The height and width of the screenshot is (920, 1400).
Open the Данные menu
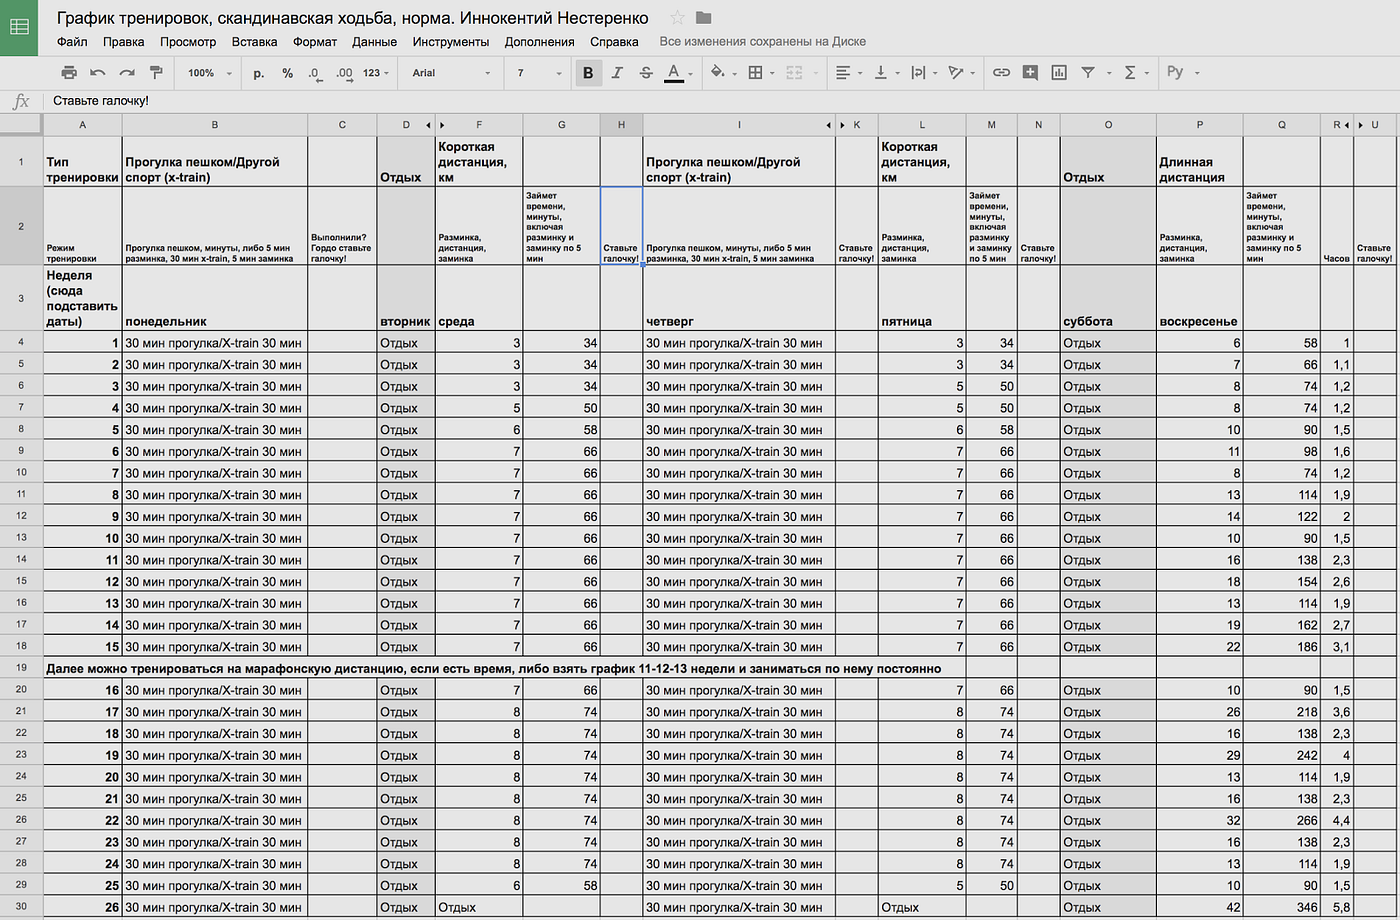375,42
